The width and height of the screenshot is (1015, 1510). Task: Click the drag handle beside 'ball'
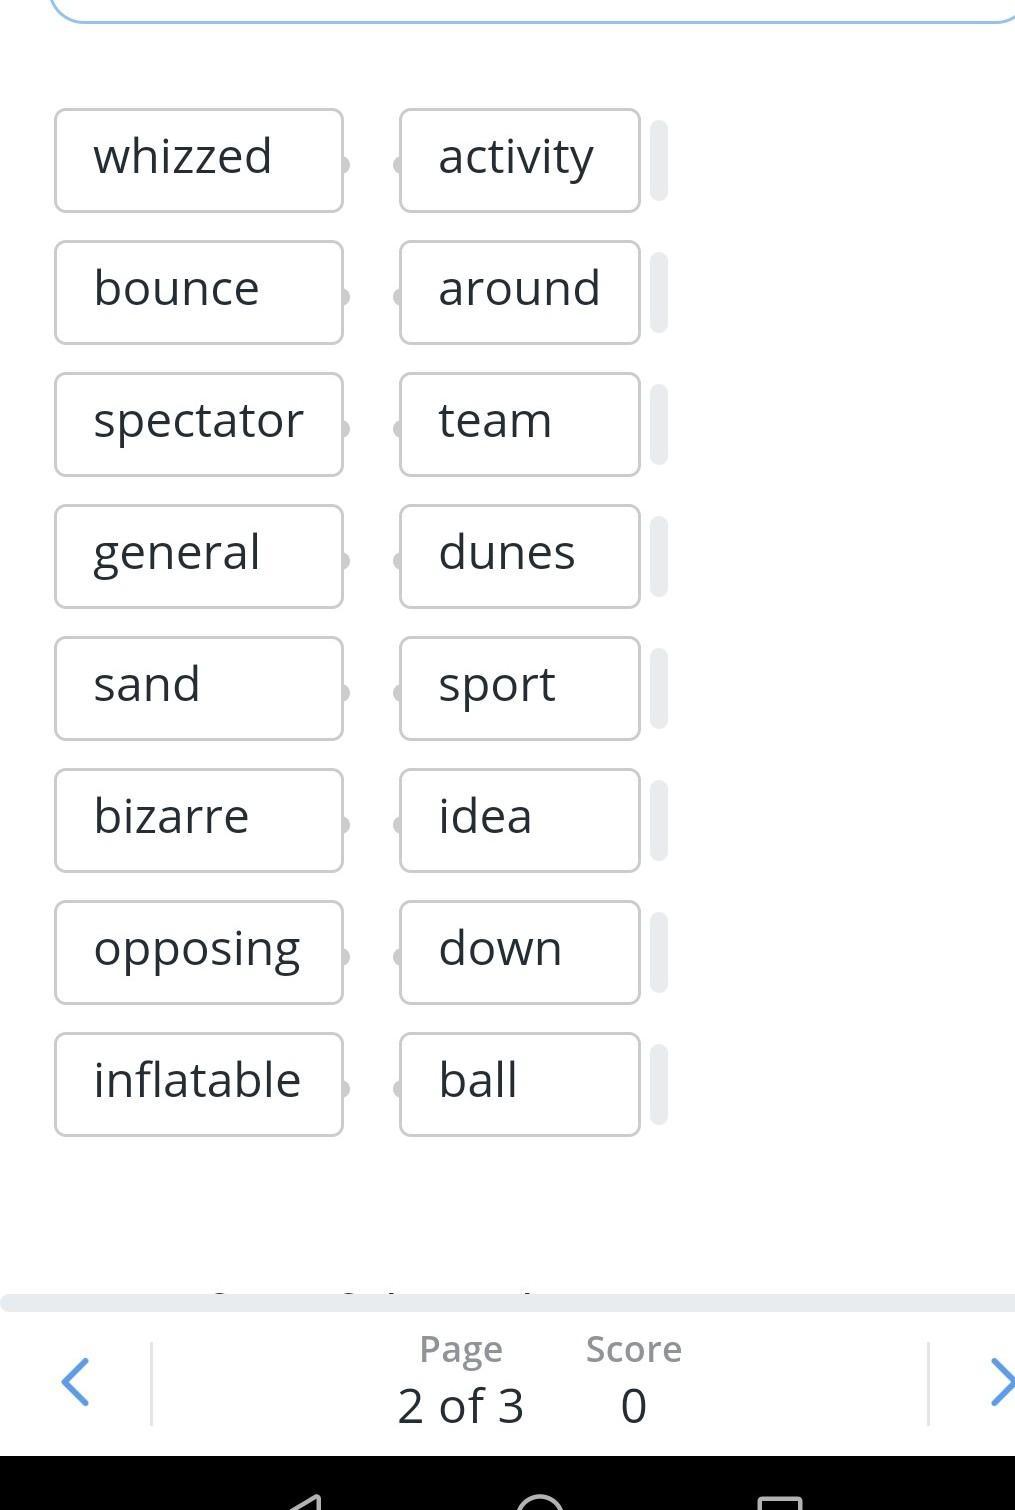[x=658, y=1084]
